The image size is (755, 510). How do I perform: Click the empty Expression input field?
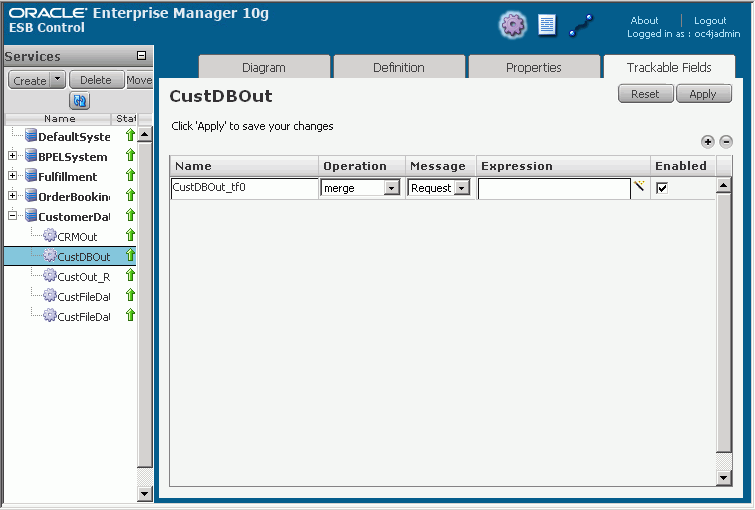(554, 188)
